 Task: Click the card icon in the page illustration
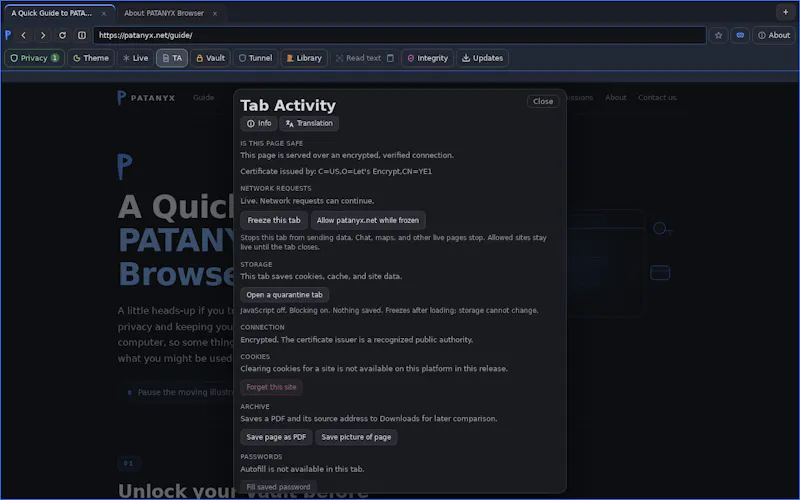(660, 273)
